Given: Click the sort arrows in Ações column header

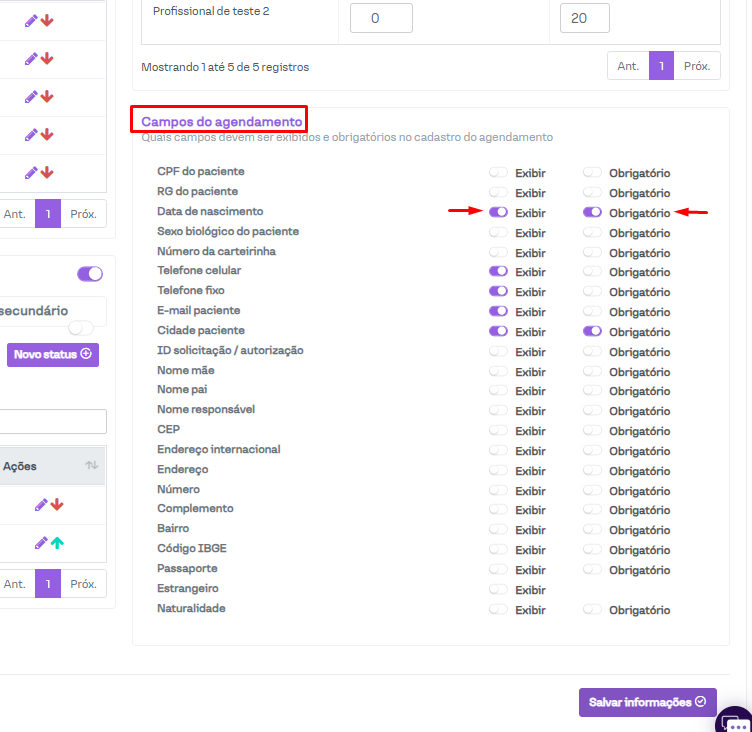Looking at the screenshot, I should pos(91,466).
